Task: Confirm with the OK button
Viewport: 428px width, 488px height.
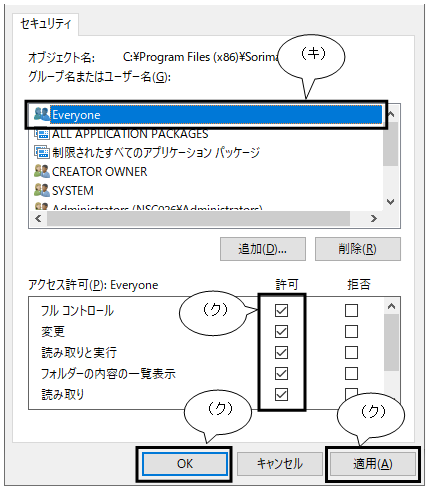Action: (185, 464)
